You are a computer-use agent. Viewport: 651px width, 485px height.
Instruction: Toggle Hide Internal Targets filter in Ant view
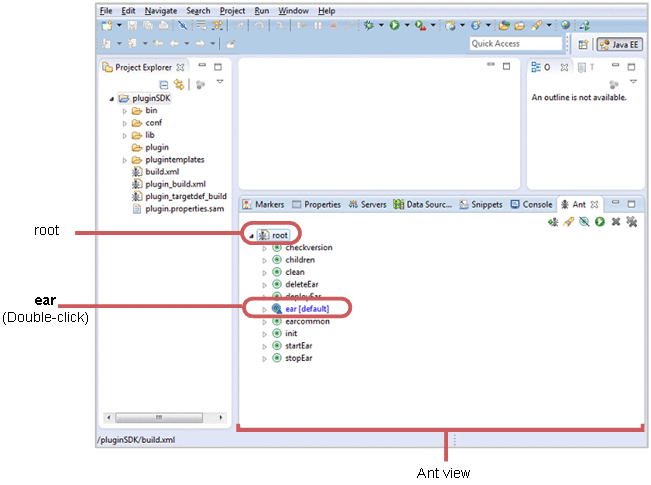tap(584, 221)
